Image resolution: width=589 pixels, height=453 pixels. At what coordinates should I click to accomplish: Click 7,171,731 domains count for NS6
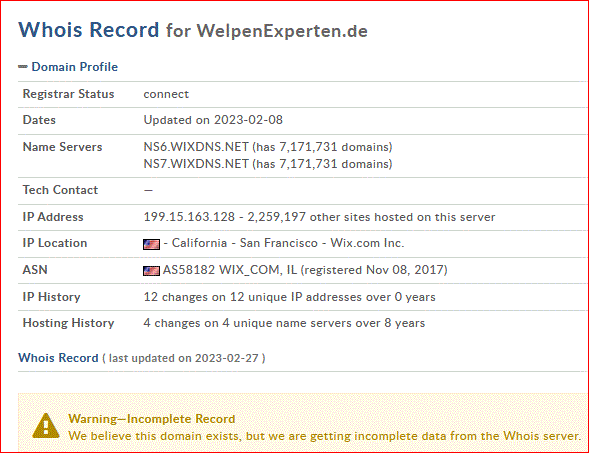coord(322,147)
